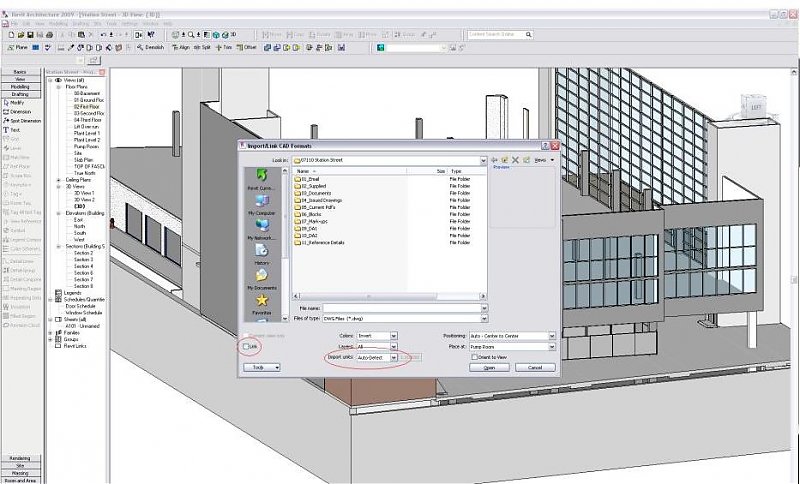The height and width of the screenshot is (484, 800).
Task: Click the Open button in the dialog
Action: click(x=489, y=368)
